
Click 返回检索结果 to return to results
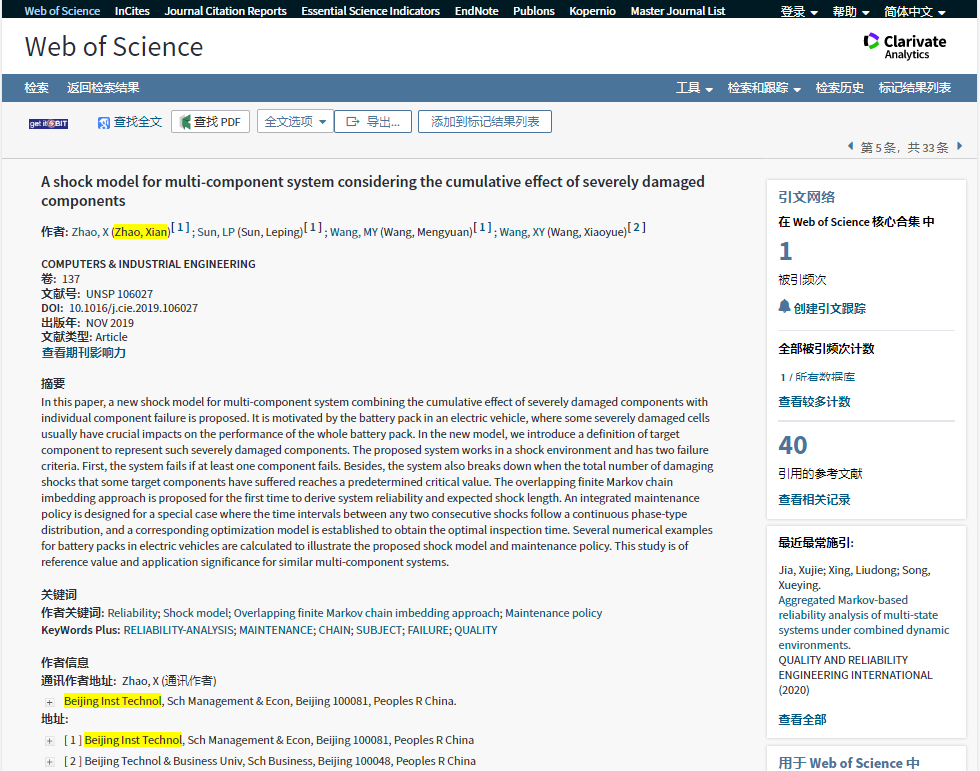click(103, 88)
